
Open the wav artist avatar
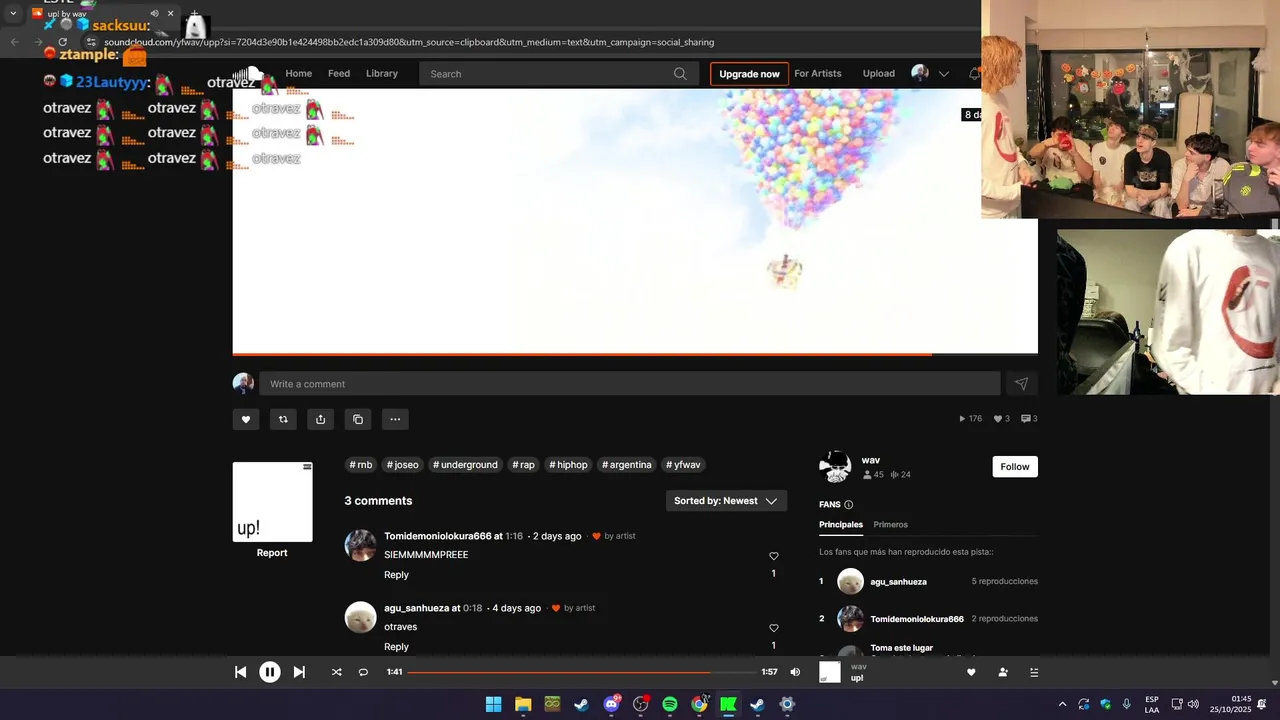pyautogui.click(x=835, y=466)
